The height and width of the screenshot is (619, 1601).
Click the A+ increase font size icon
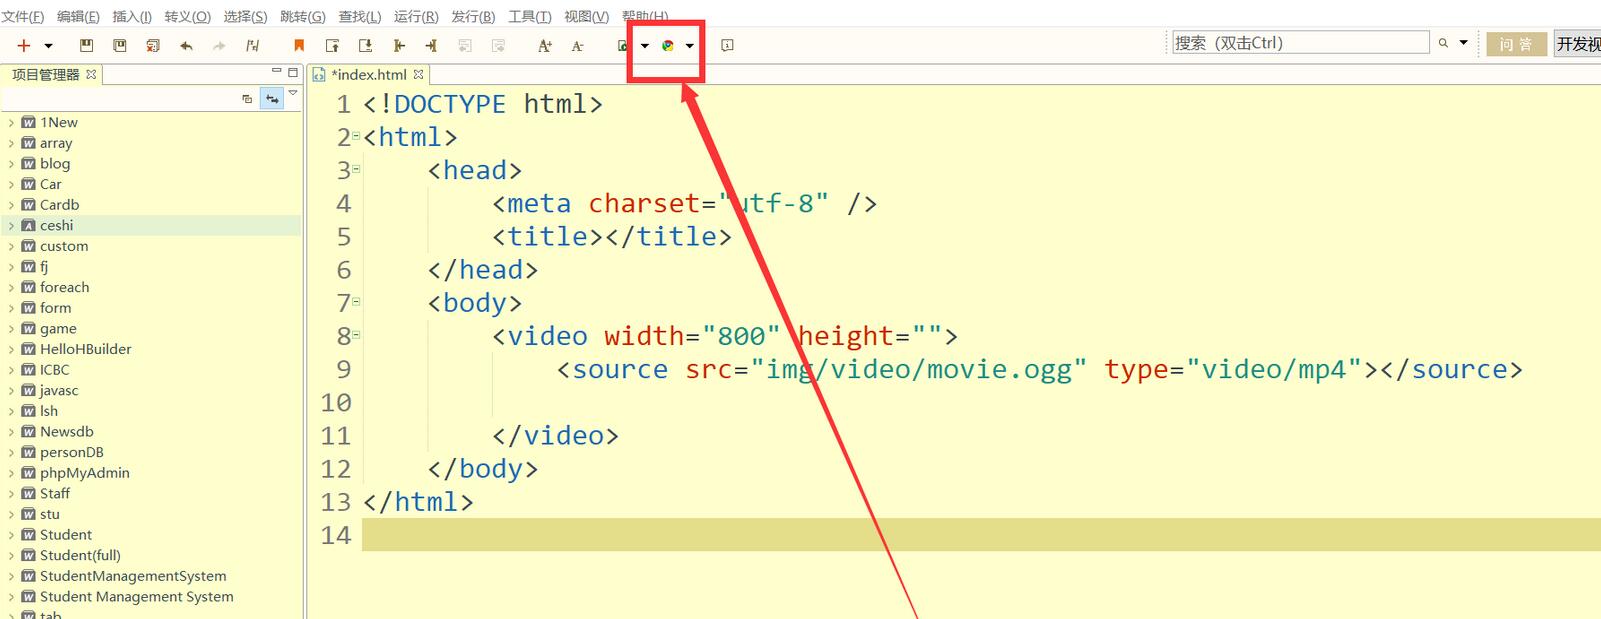tap(545, 45)
